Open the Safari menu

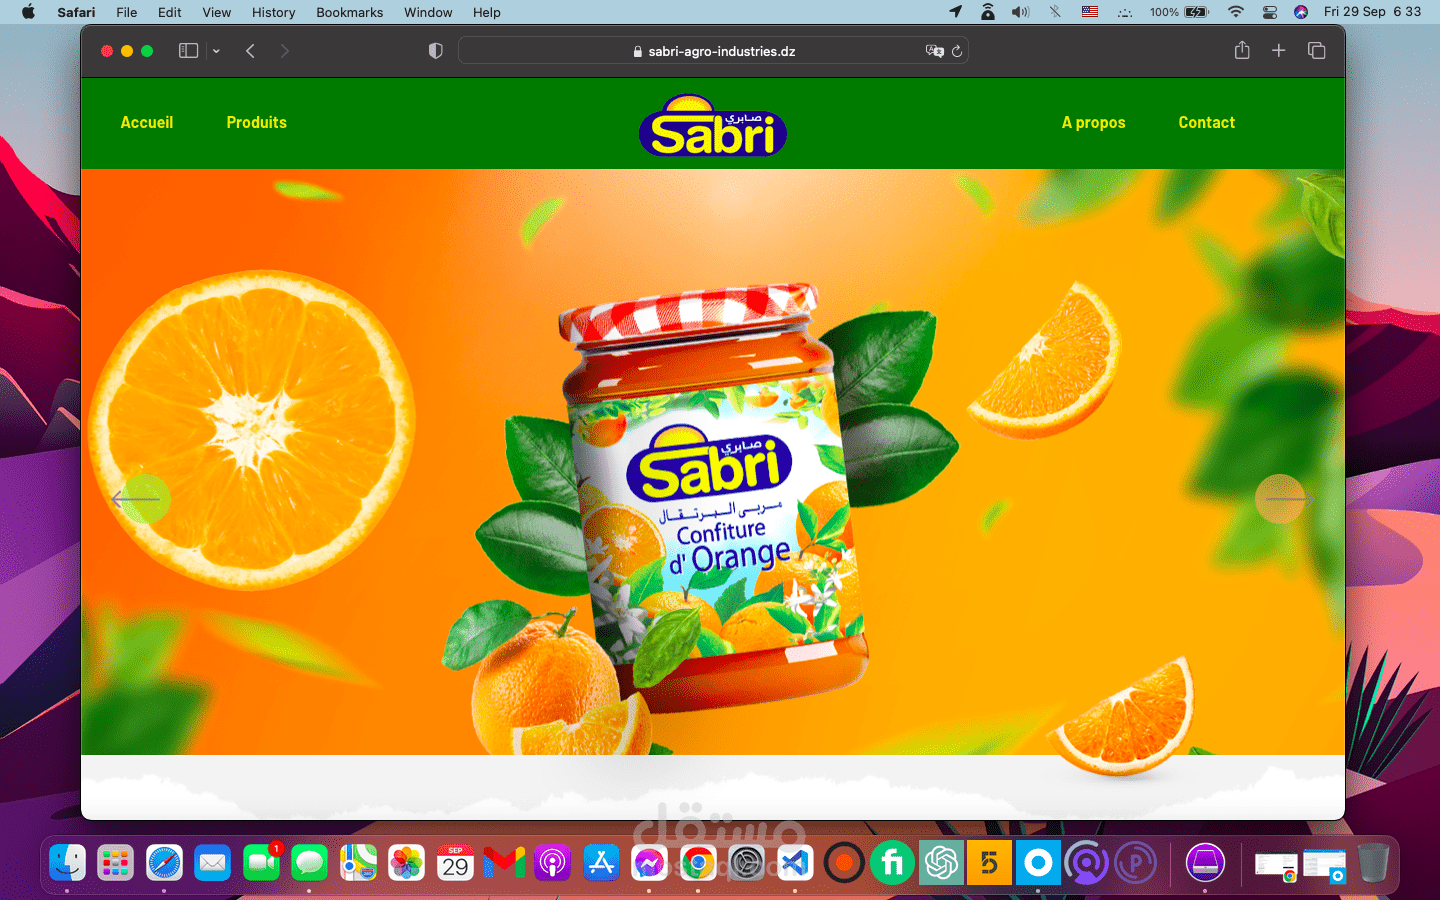76,12
